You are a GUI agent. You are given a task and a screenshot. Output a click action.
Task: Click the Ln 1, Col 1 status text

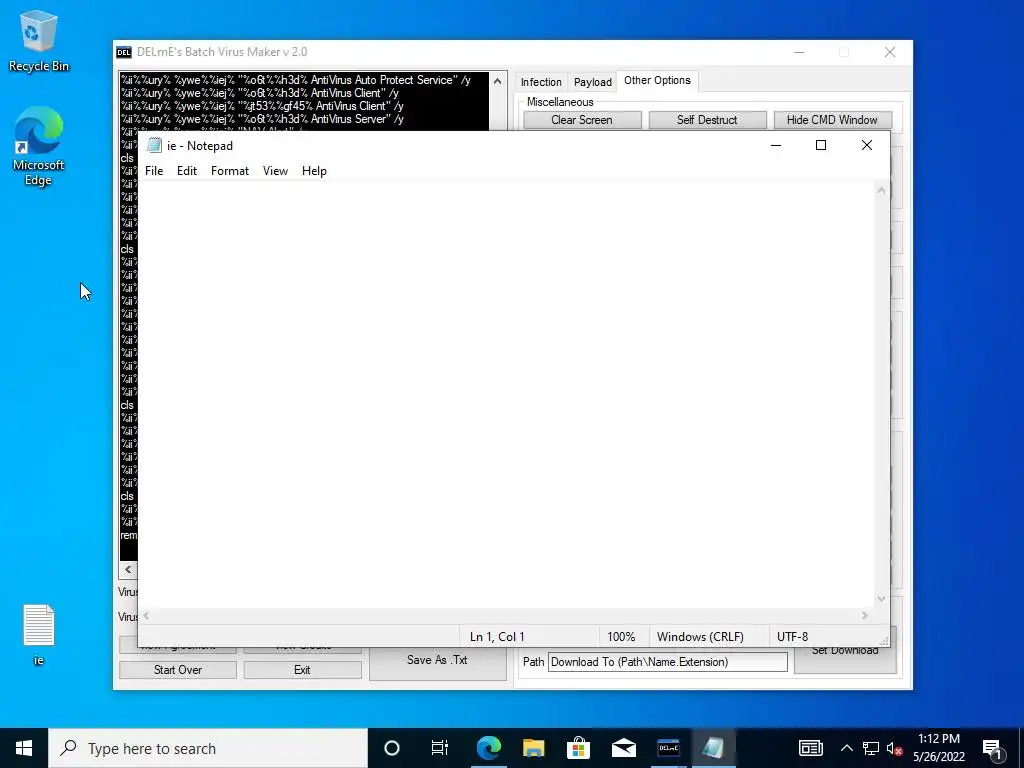coord(497,637)
